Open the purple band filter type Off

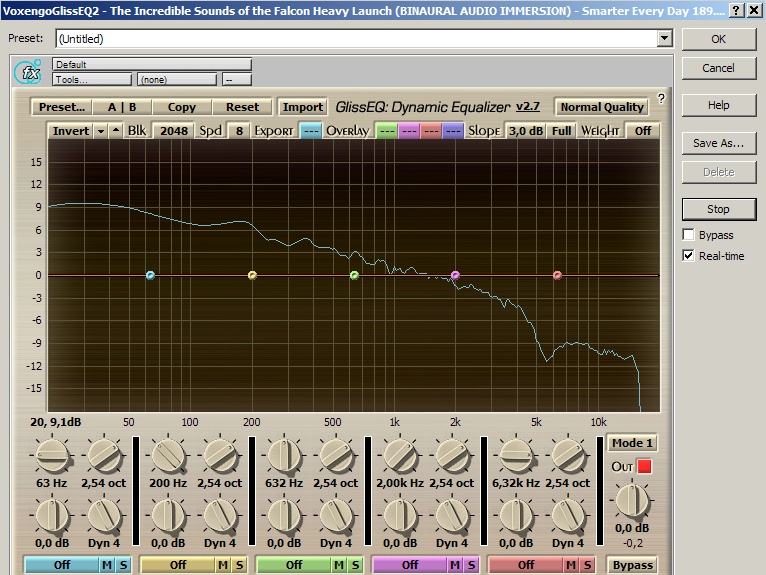(x=410, y=565)
